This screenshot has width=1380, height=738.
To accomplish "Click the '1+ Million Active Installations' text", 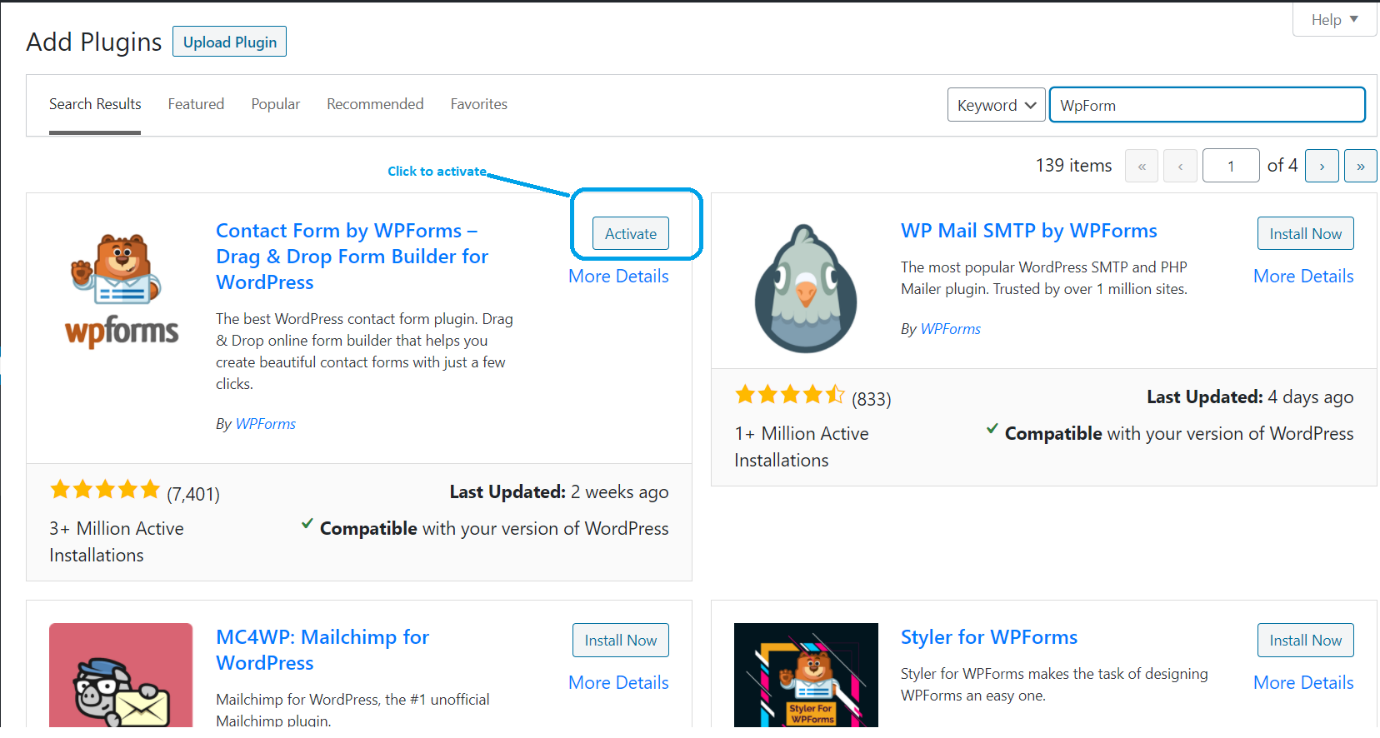I will pyautogui.click(x=802, y=446).
